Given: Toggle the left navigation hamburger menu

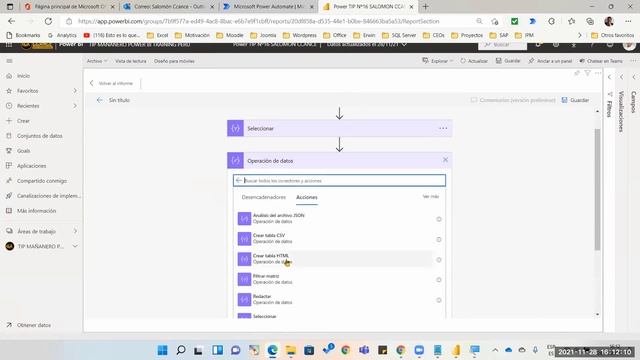Looking at the screenshot, I should point(9,61).
